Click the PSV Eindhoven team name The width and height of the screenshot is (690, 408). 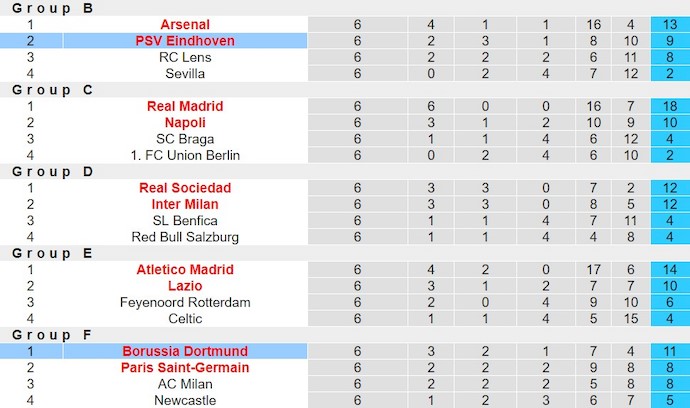(x=185, y=41)
